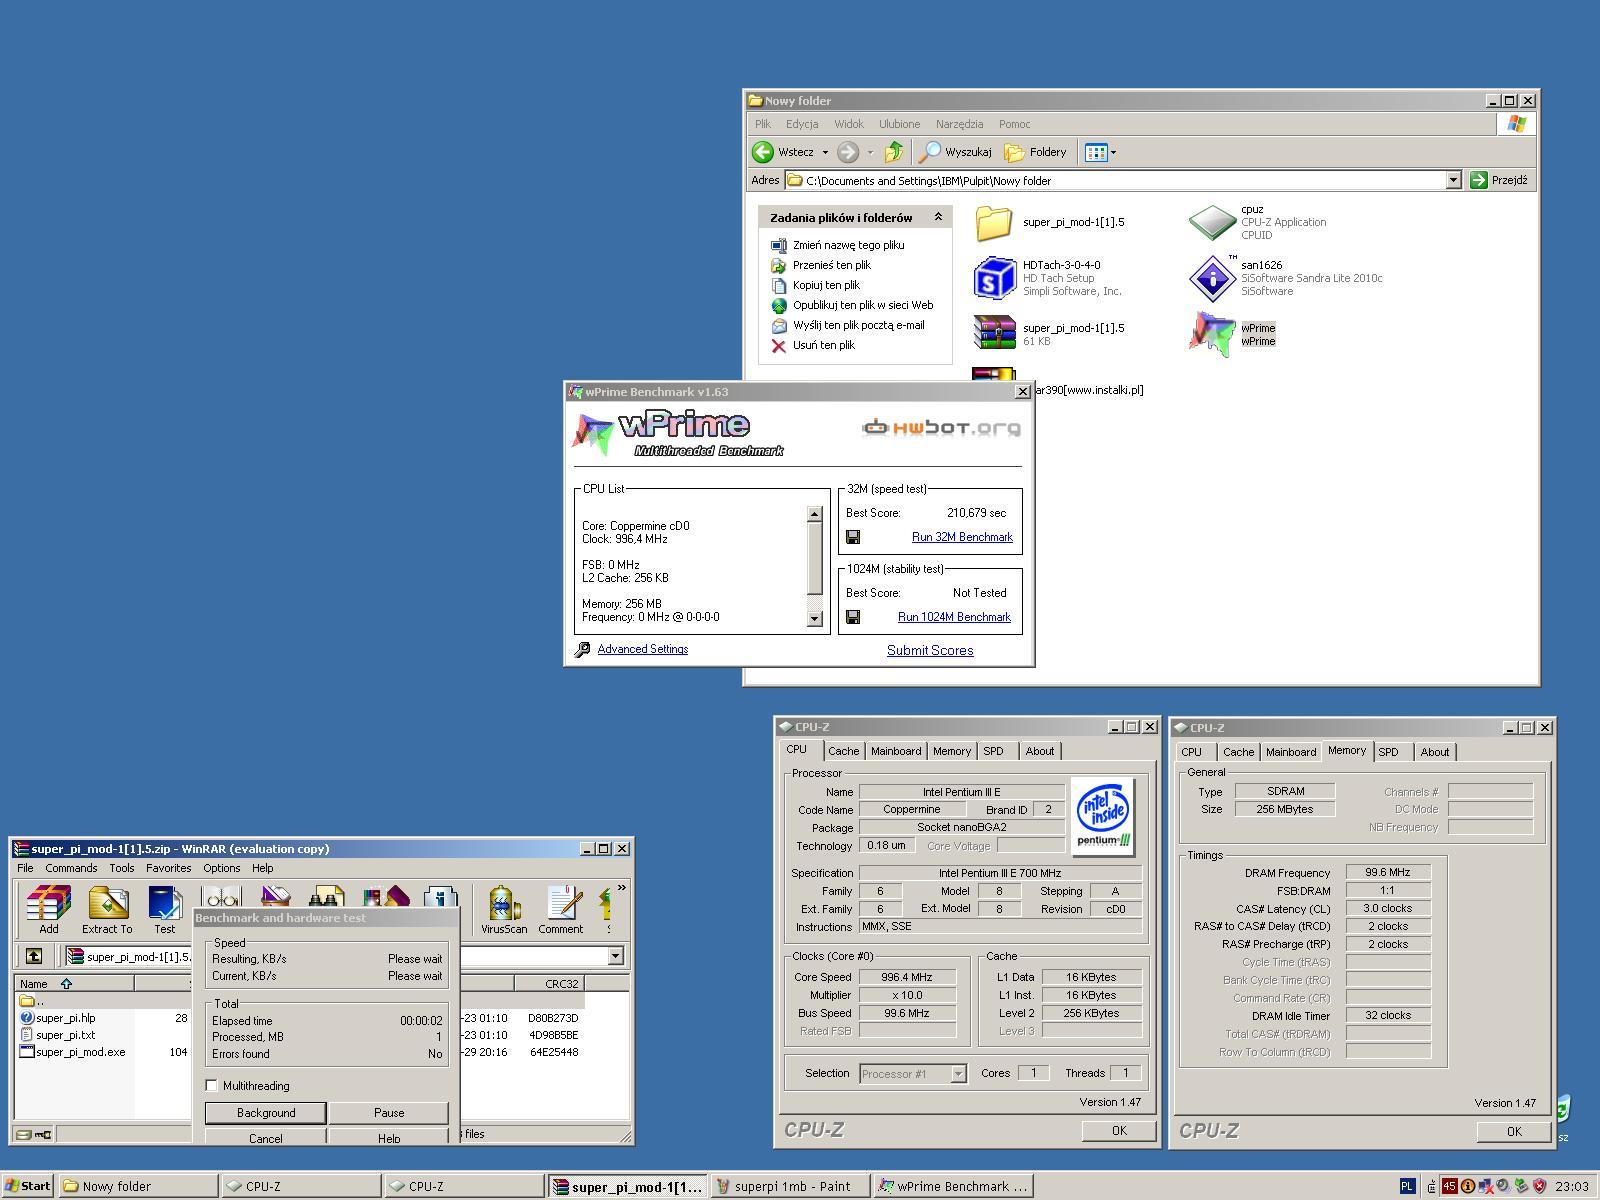Switch to superpi 1mb - Paint taskbar item
Viewport: 1600px width, 1200px height.
point(790,1186)
